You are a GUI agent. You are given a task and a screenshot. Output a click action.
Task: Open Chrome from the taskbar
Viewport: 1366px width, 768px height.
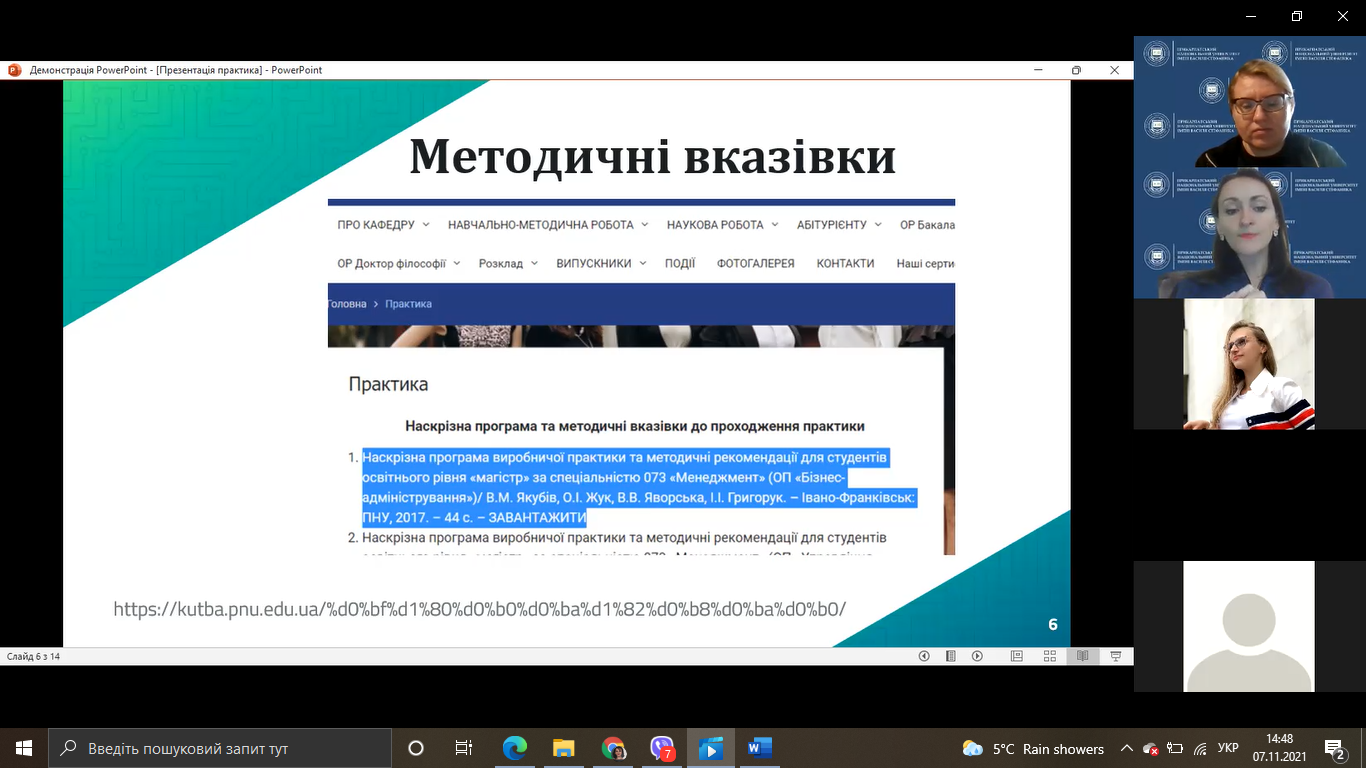point(613,748)
